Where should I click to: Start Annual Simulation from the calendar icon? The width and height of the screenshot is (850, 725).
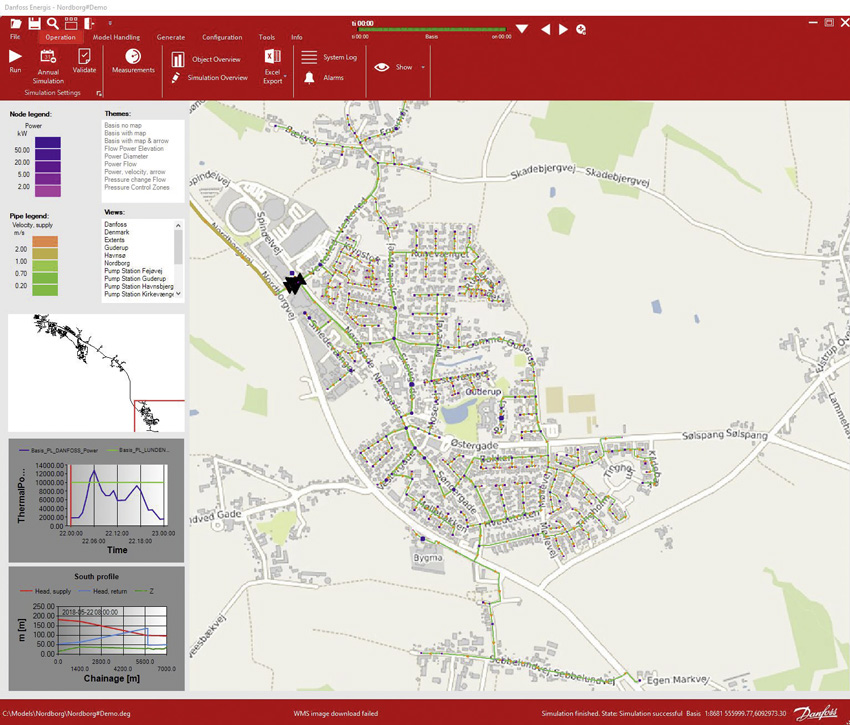pyautogui.click(x=48, y=56)
